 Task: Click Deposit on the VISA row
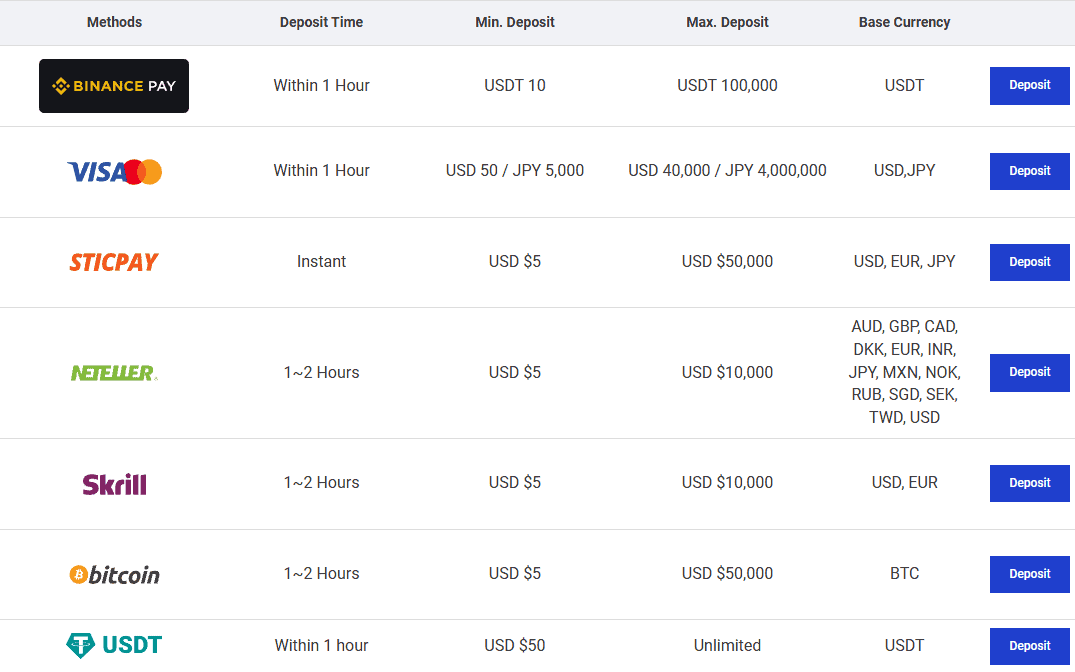click(x=1029, y=171)
